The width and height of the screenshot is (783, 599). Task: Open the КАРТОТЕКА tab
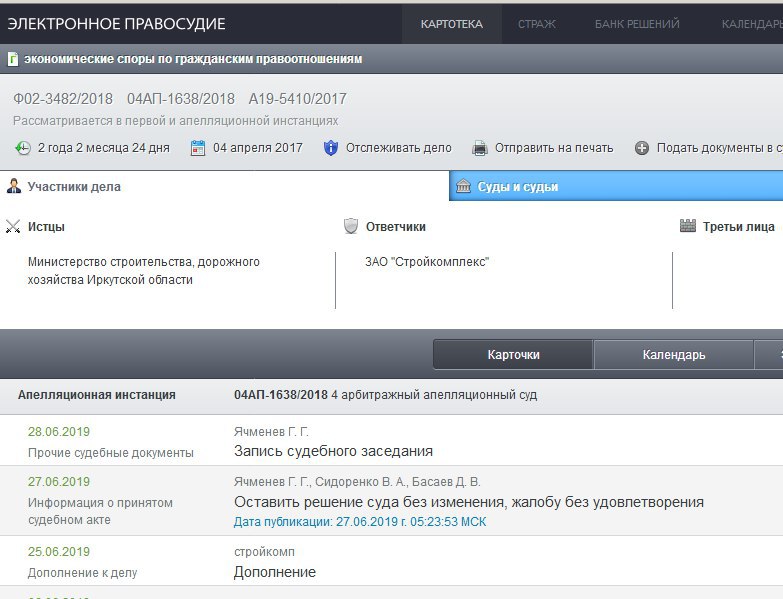click(x=451, y=24)
